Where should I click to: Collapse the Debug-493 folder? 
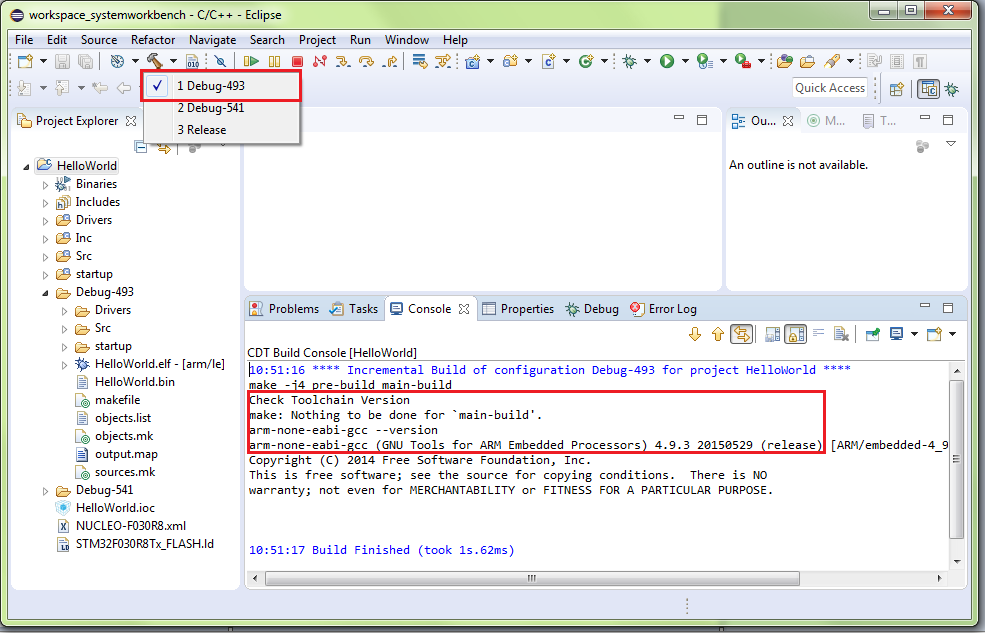[45, 293]
